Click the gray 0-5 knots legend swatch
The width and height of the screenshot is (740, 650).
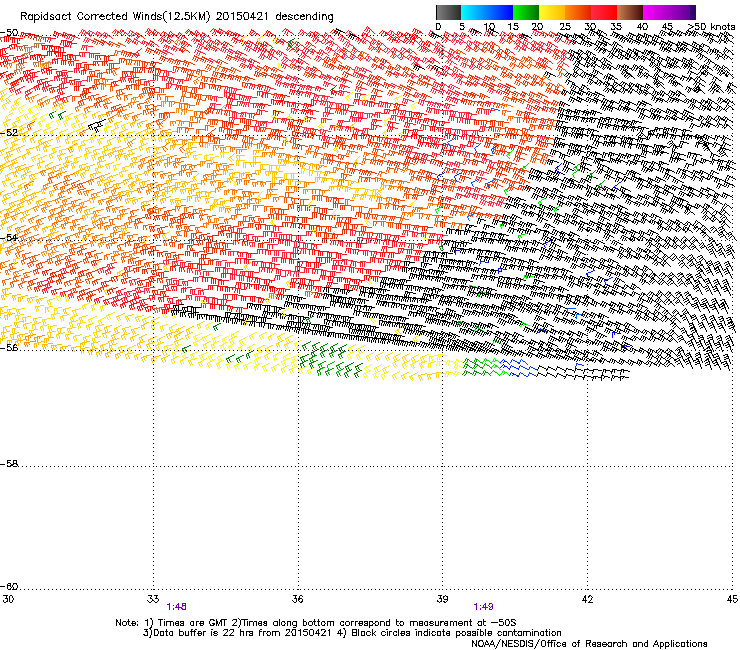tap(448, 12)
